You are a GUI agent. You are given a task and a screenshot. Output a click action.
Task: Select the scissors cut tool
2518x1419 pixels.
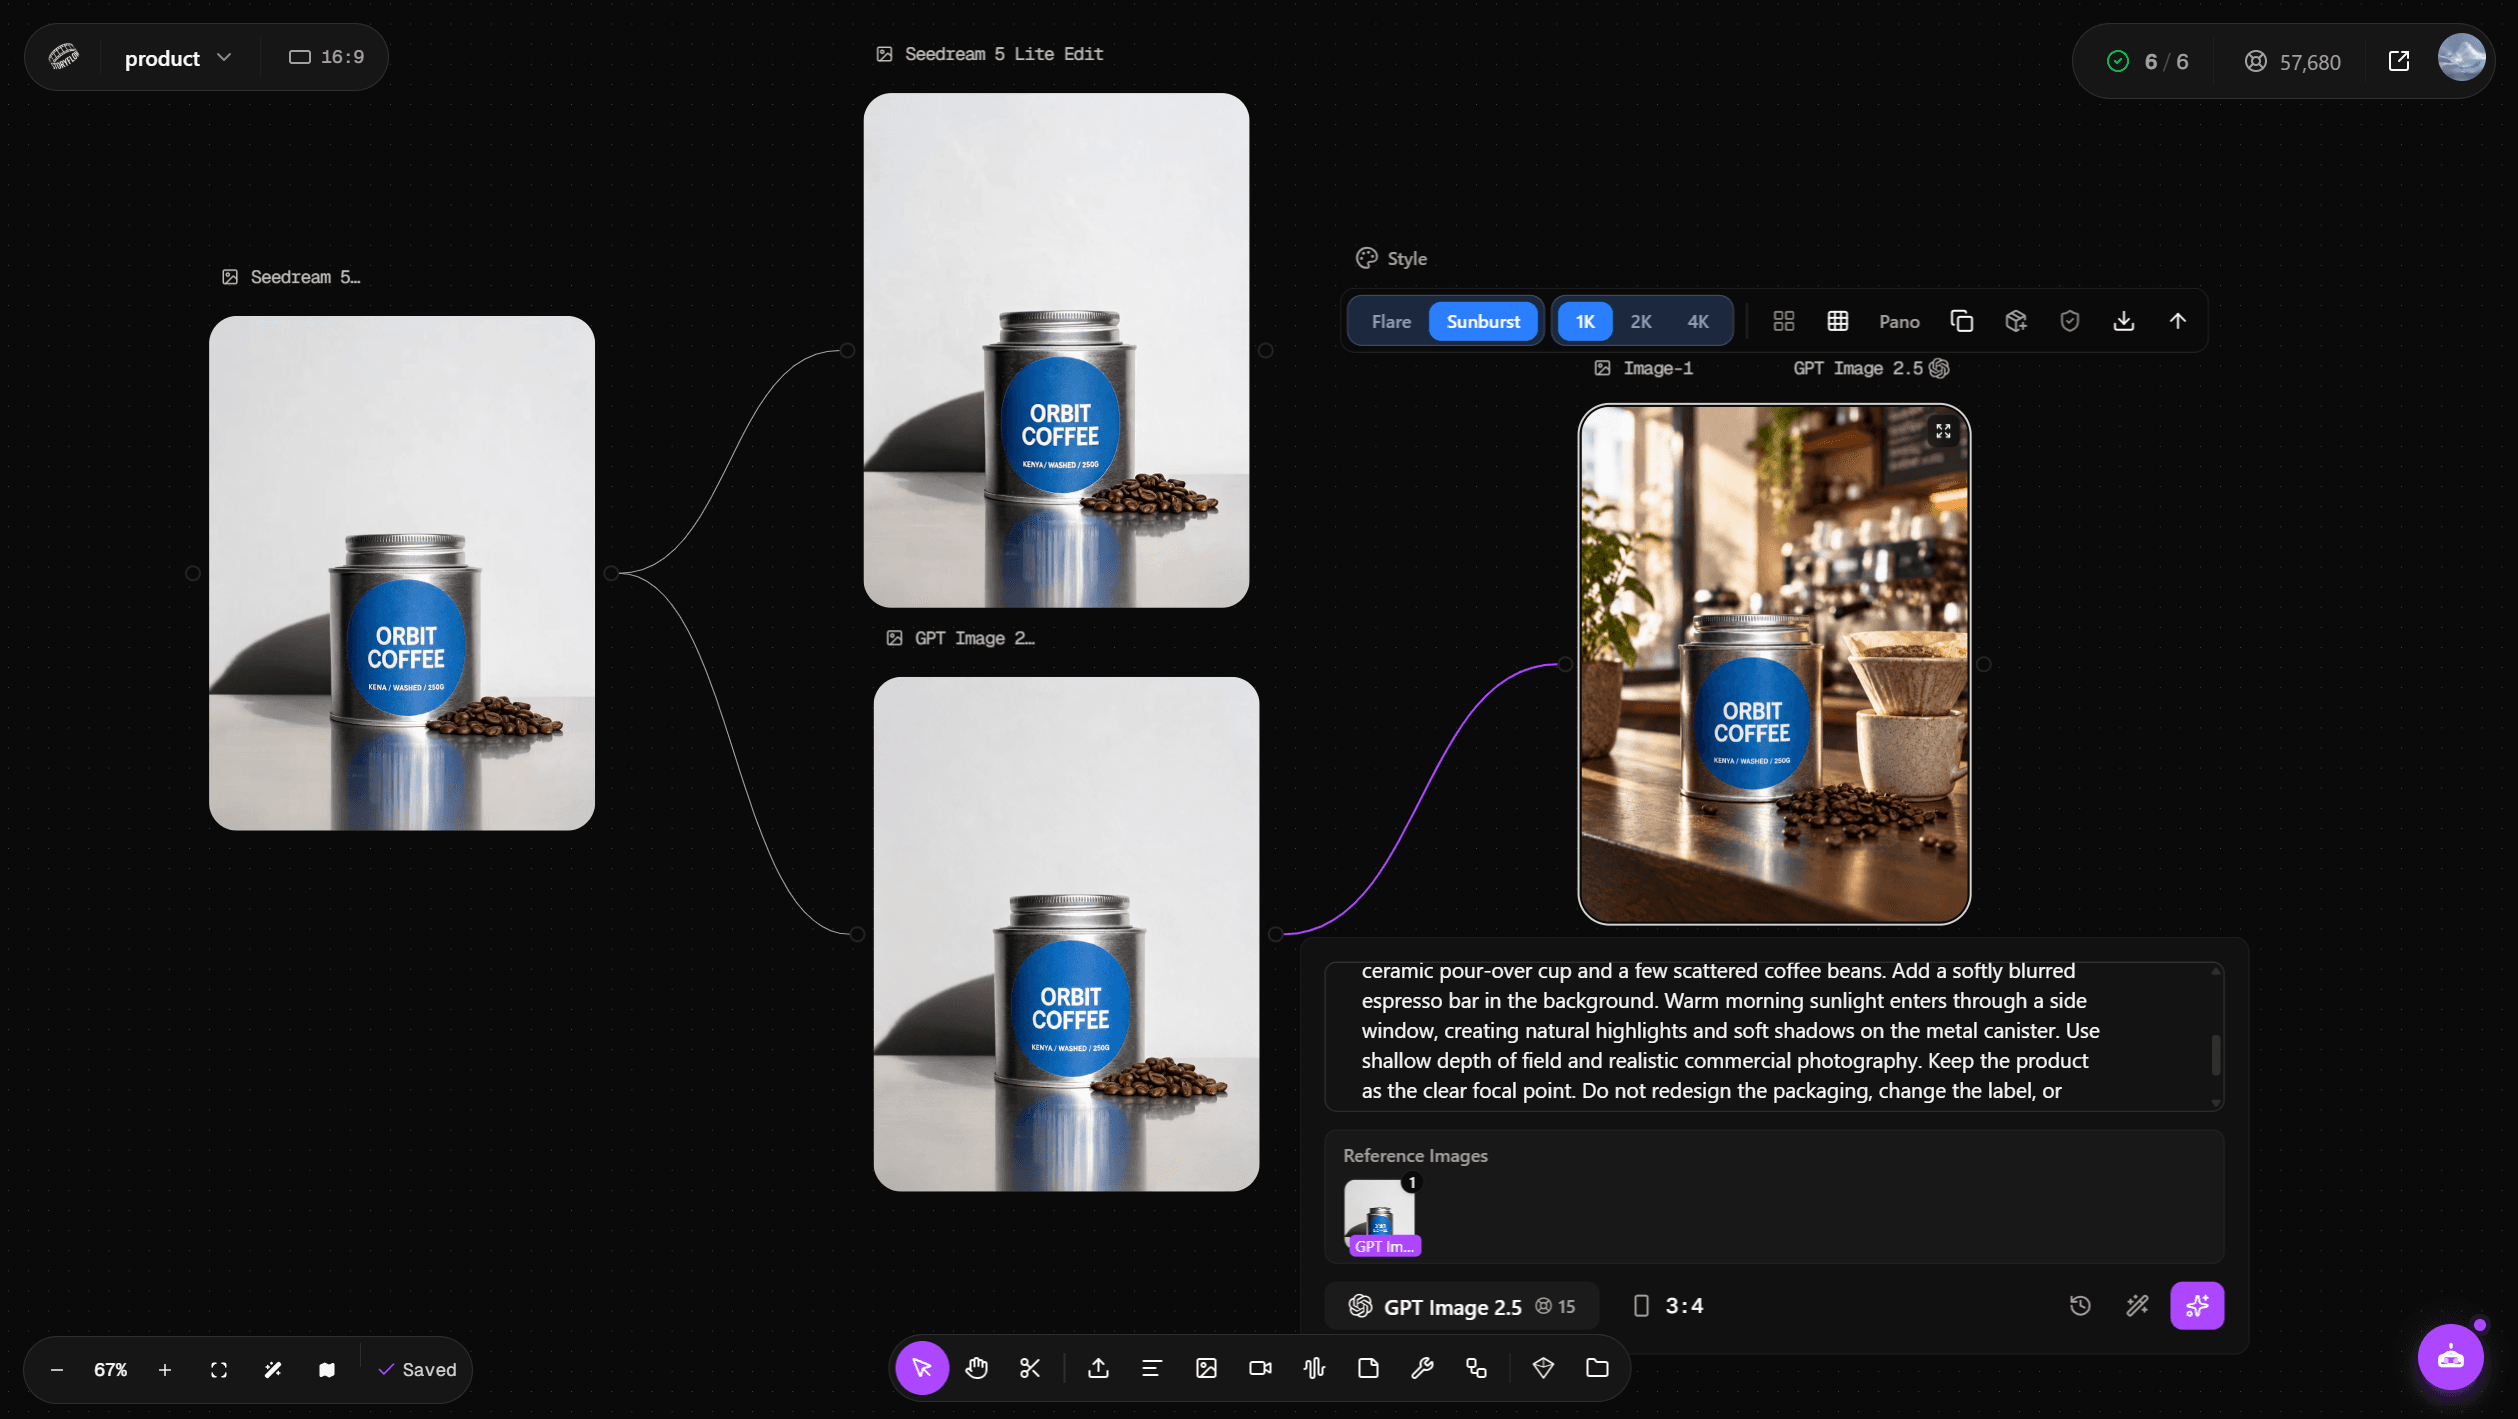click(1030, 1367)
